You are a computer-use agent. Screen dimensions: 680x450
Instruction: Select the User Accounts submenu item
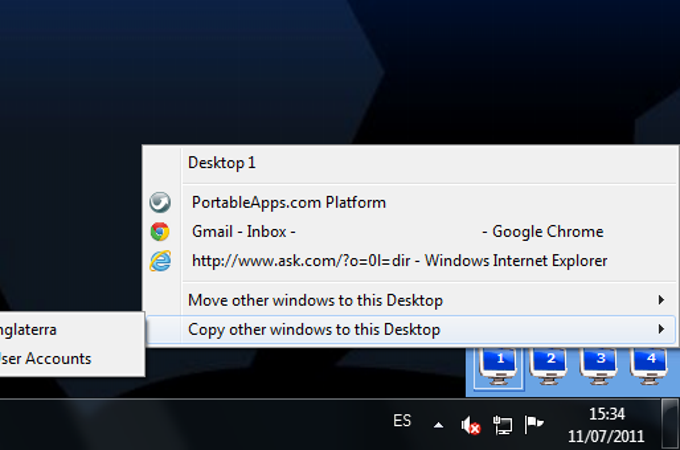pos(71,359)
